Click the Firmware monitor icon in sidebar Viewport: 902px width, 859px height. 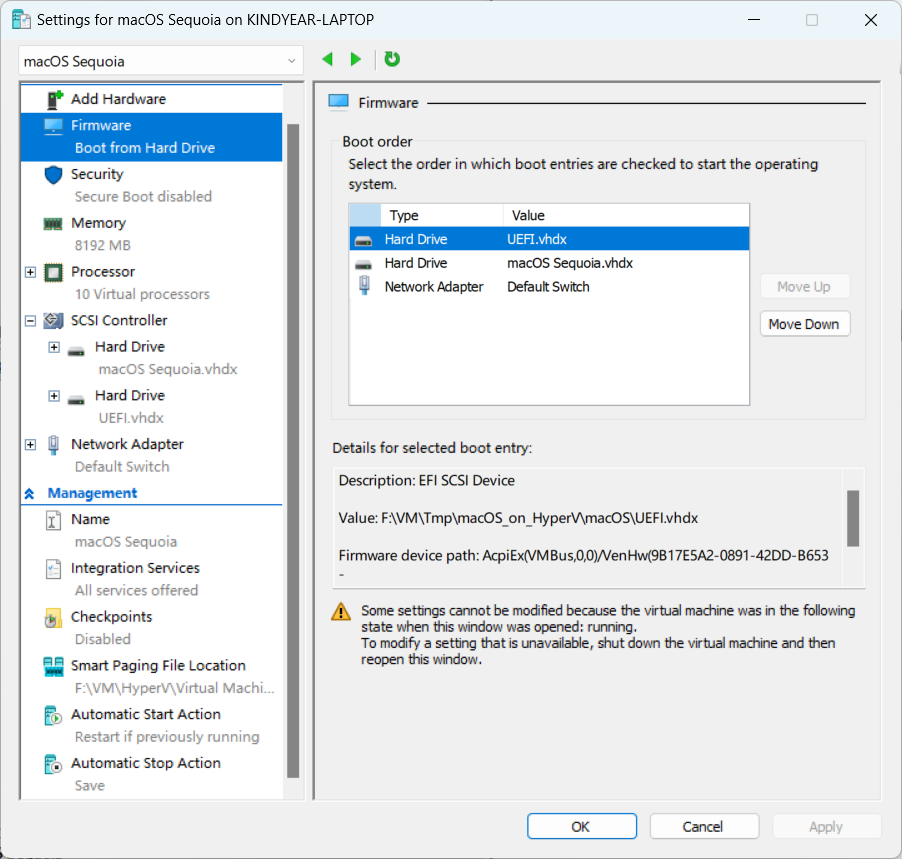click(53, 126)
